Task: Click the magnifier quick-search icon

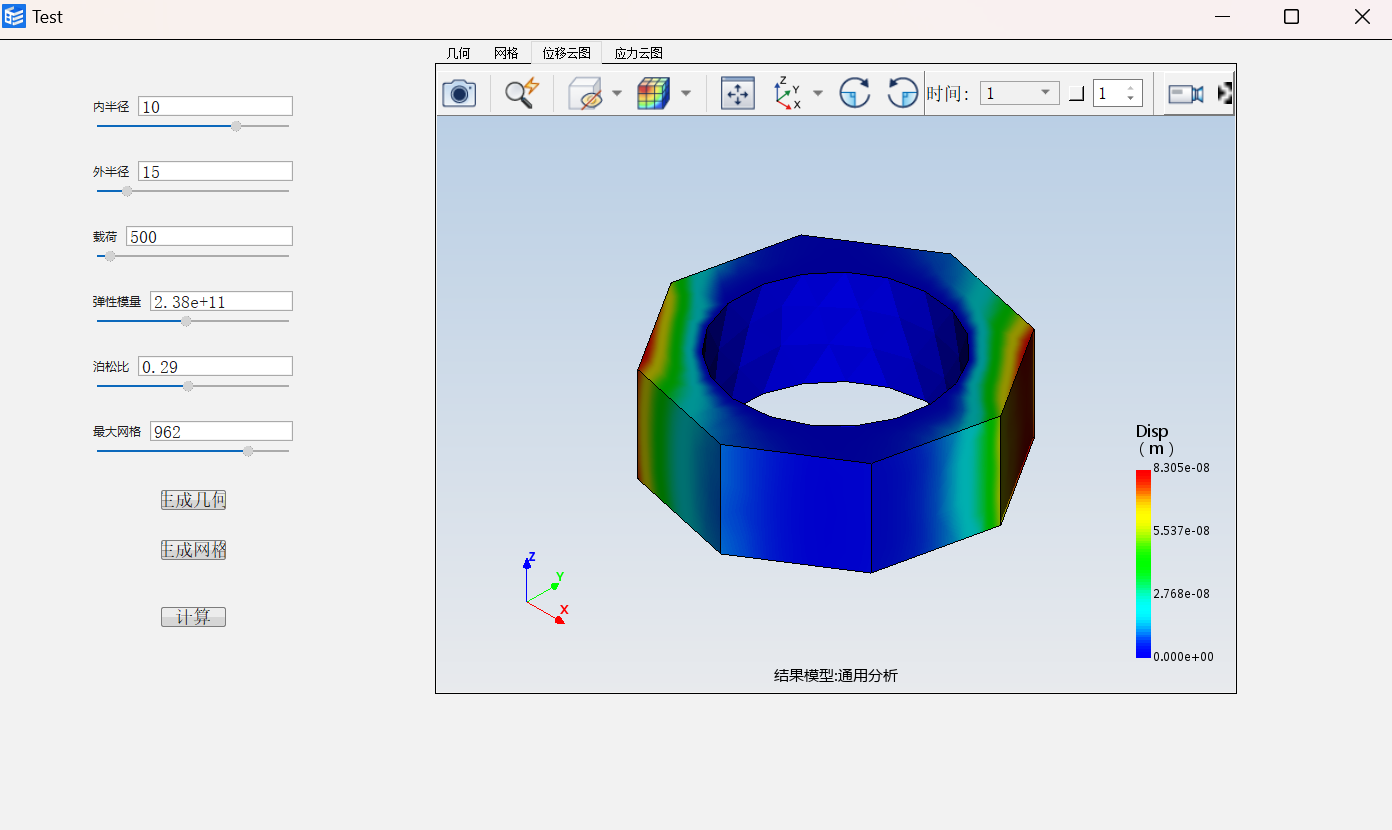Action: pyautogui.click(x=521, y=93)
